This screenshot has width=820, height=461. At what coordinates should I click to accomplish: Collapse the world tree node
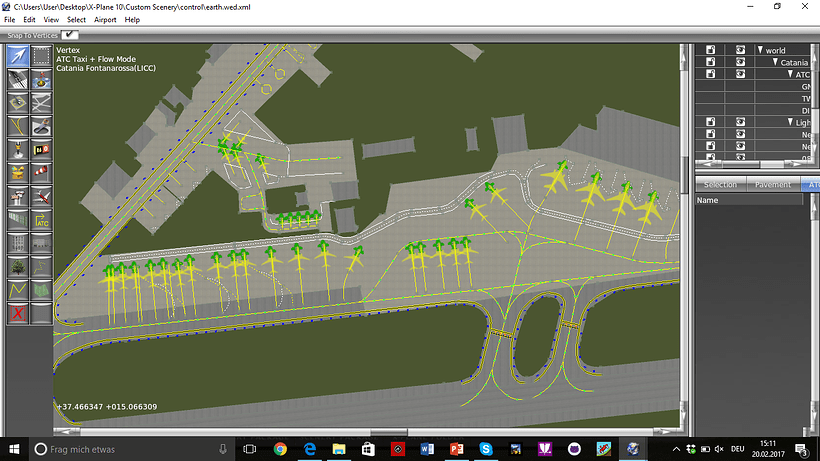[x=760, y=50]
